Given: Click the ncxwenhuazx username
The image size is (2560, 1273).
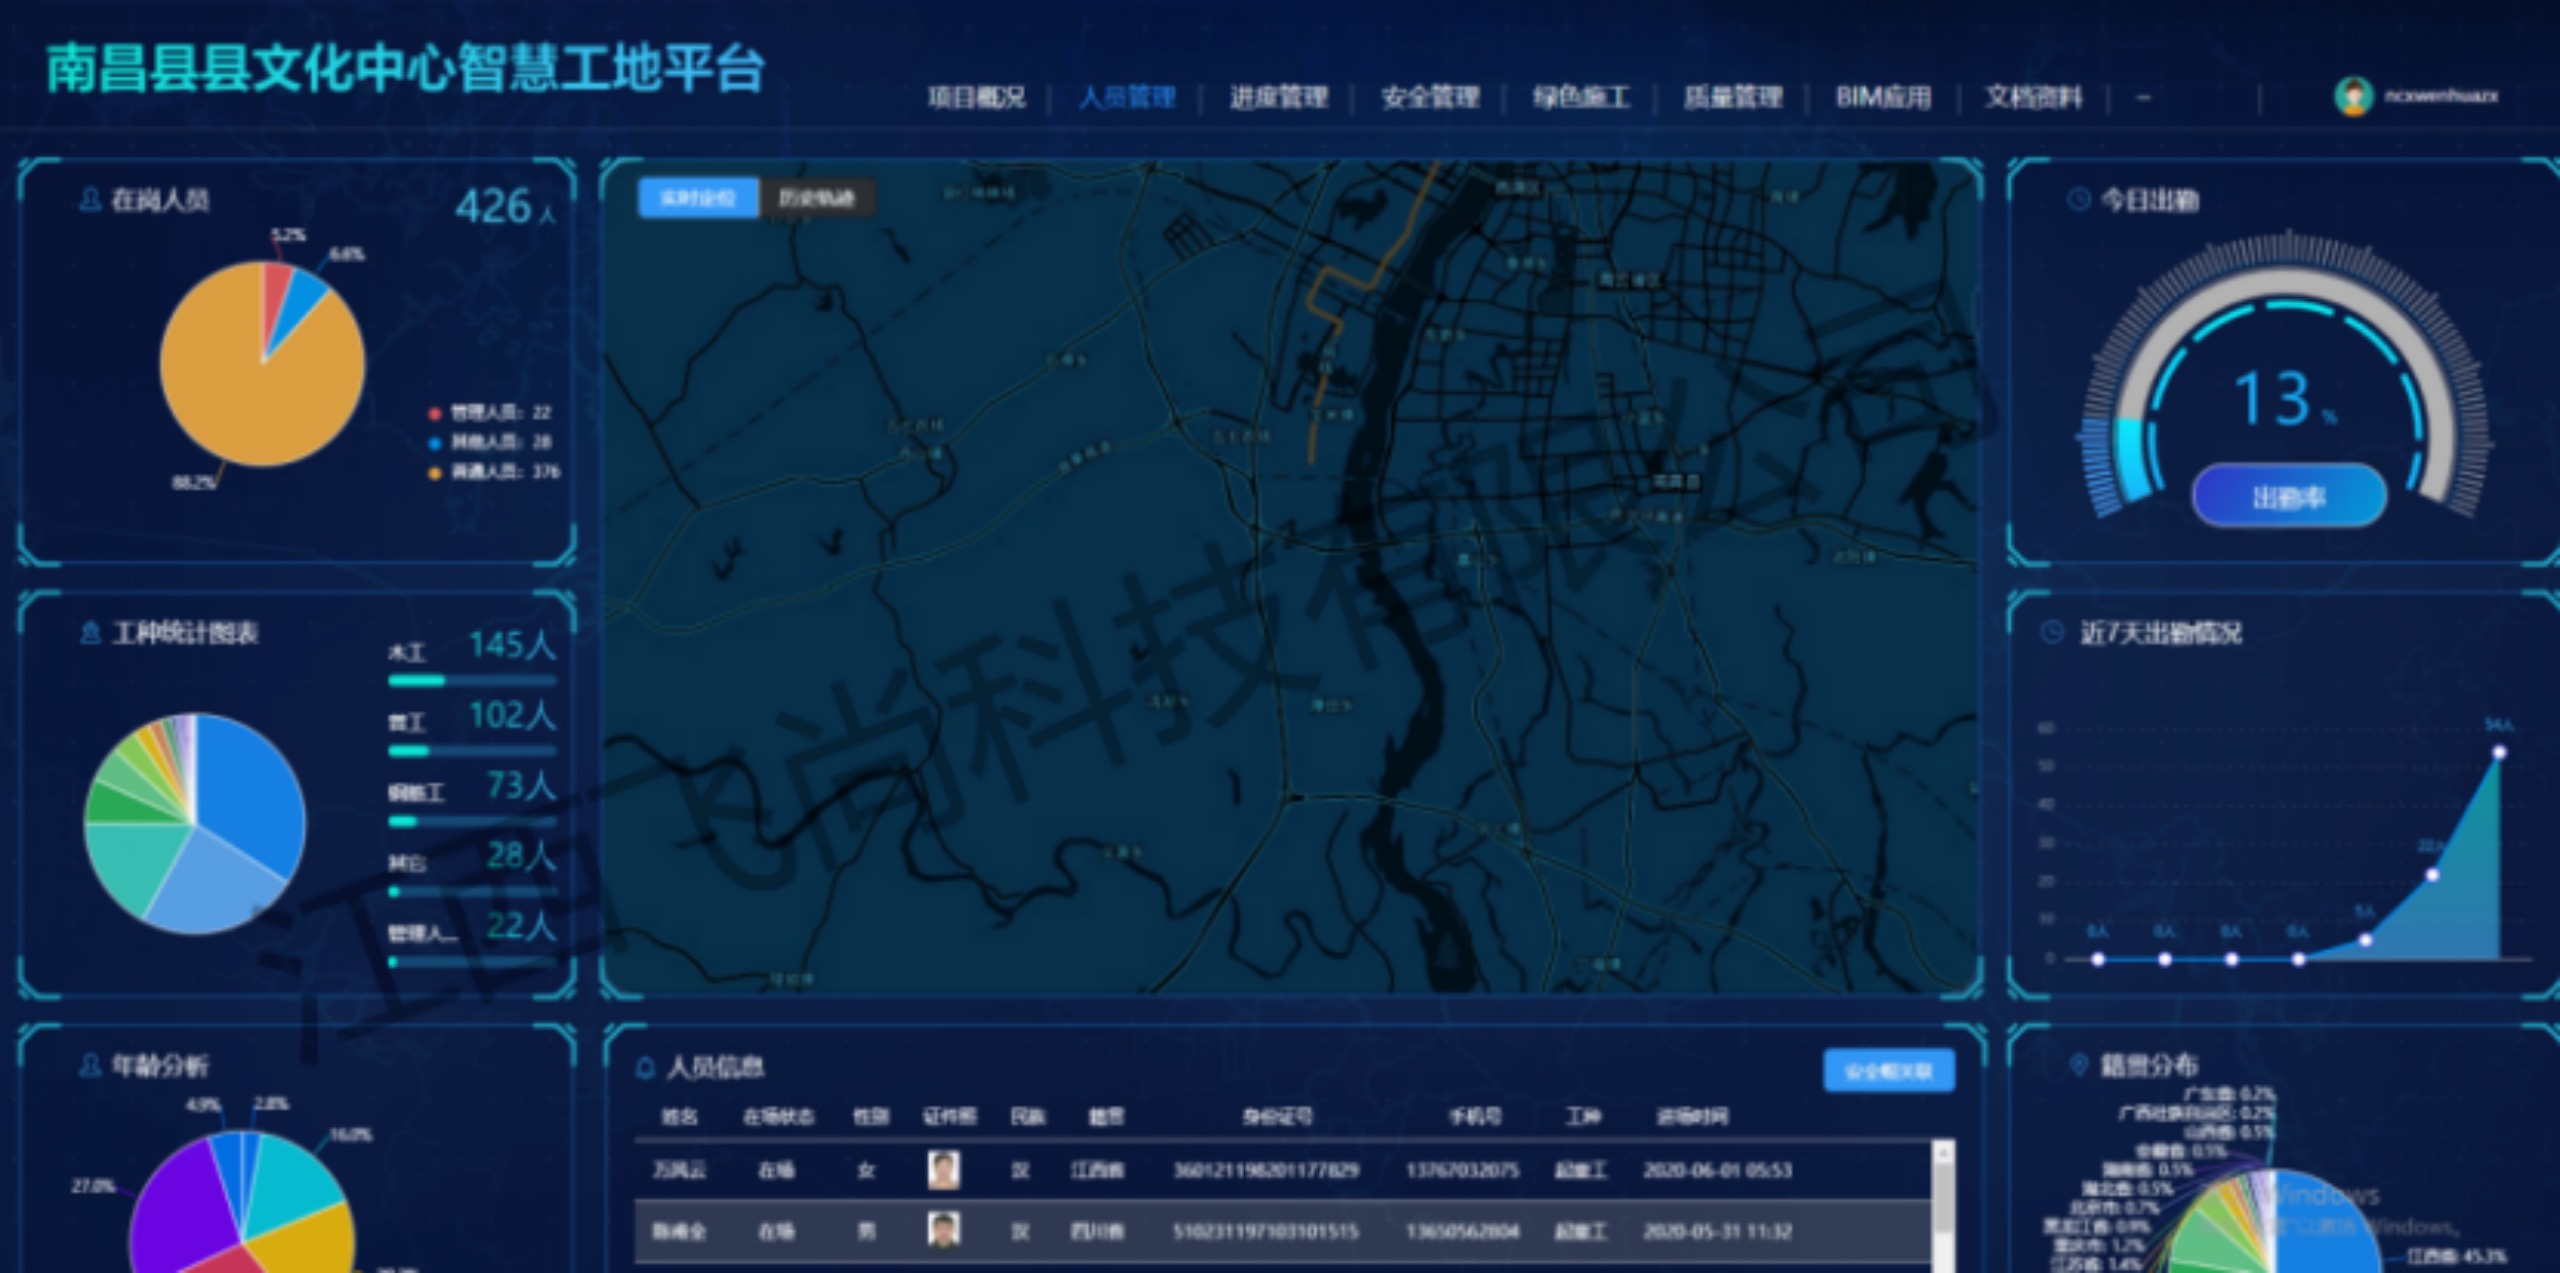Looking at the screenshot, I should [2441, 96].
